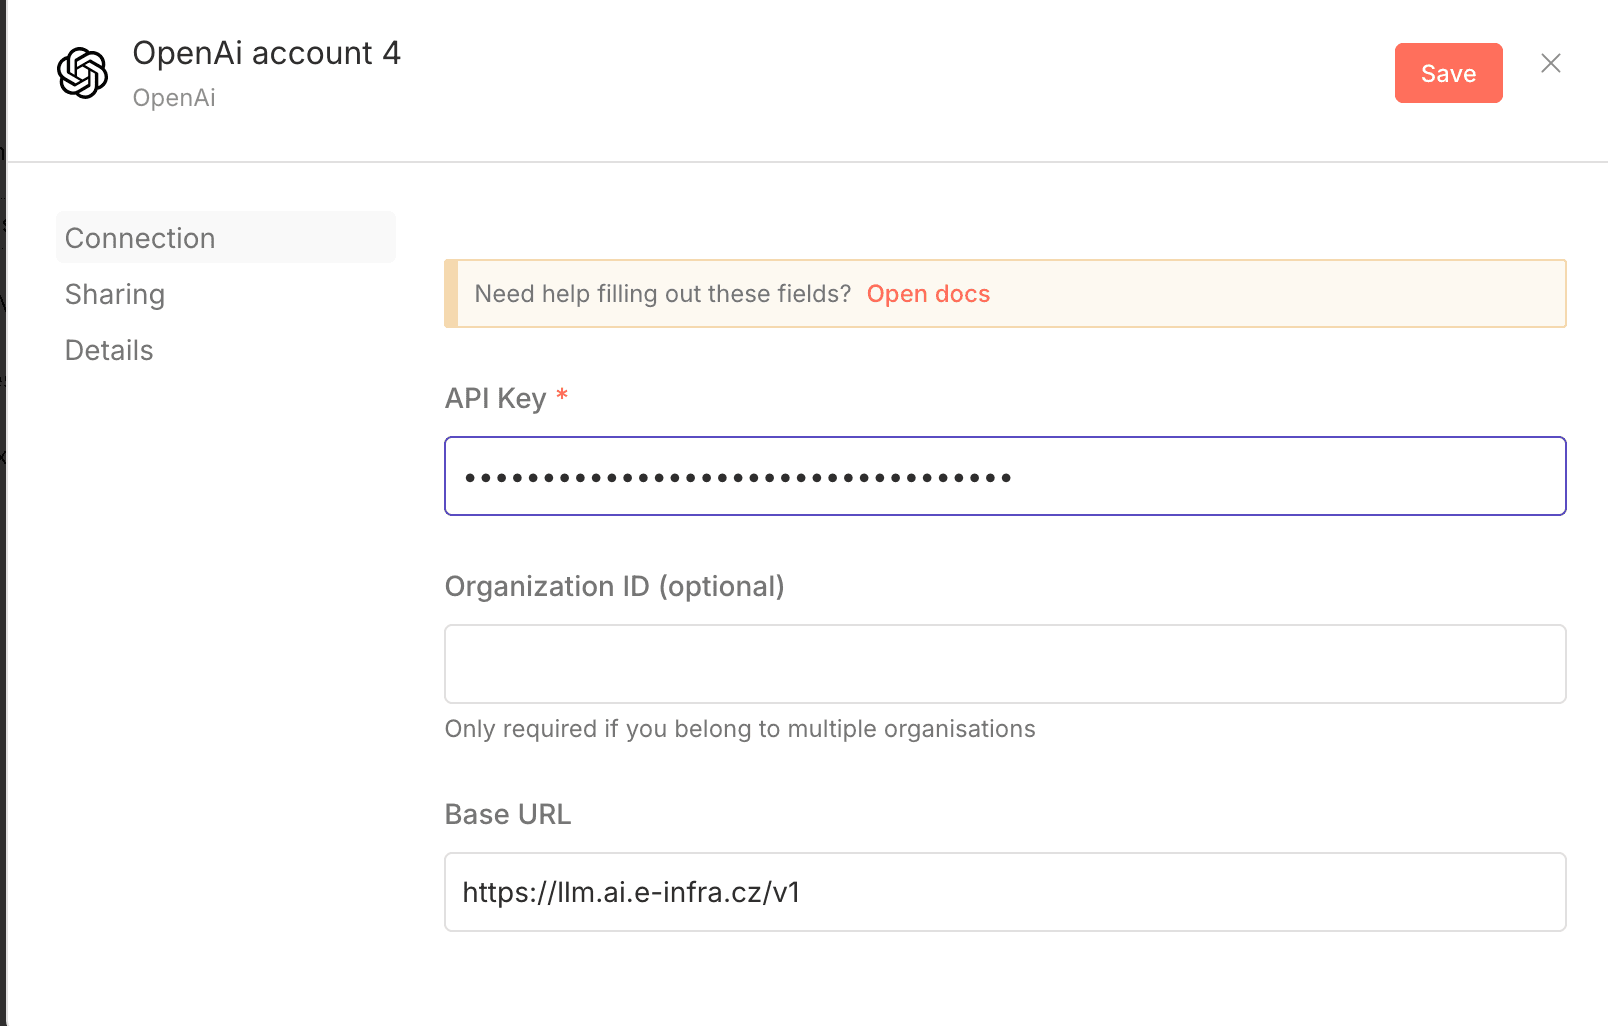Image resolution: width=1608 pixels, height=1026 pixels.
Task: Click the Base URL input field
Action: pos(1004,892)
